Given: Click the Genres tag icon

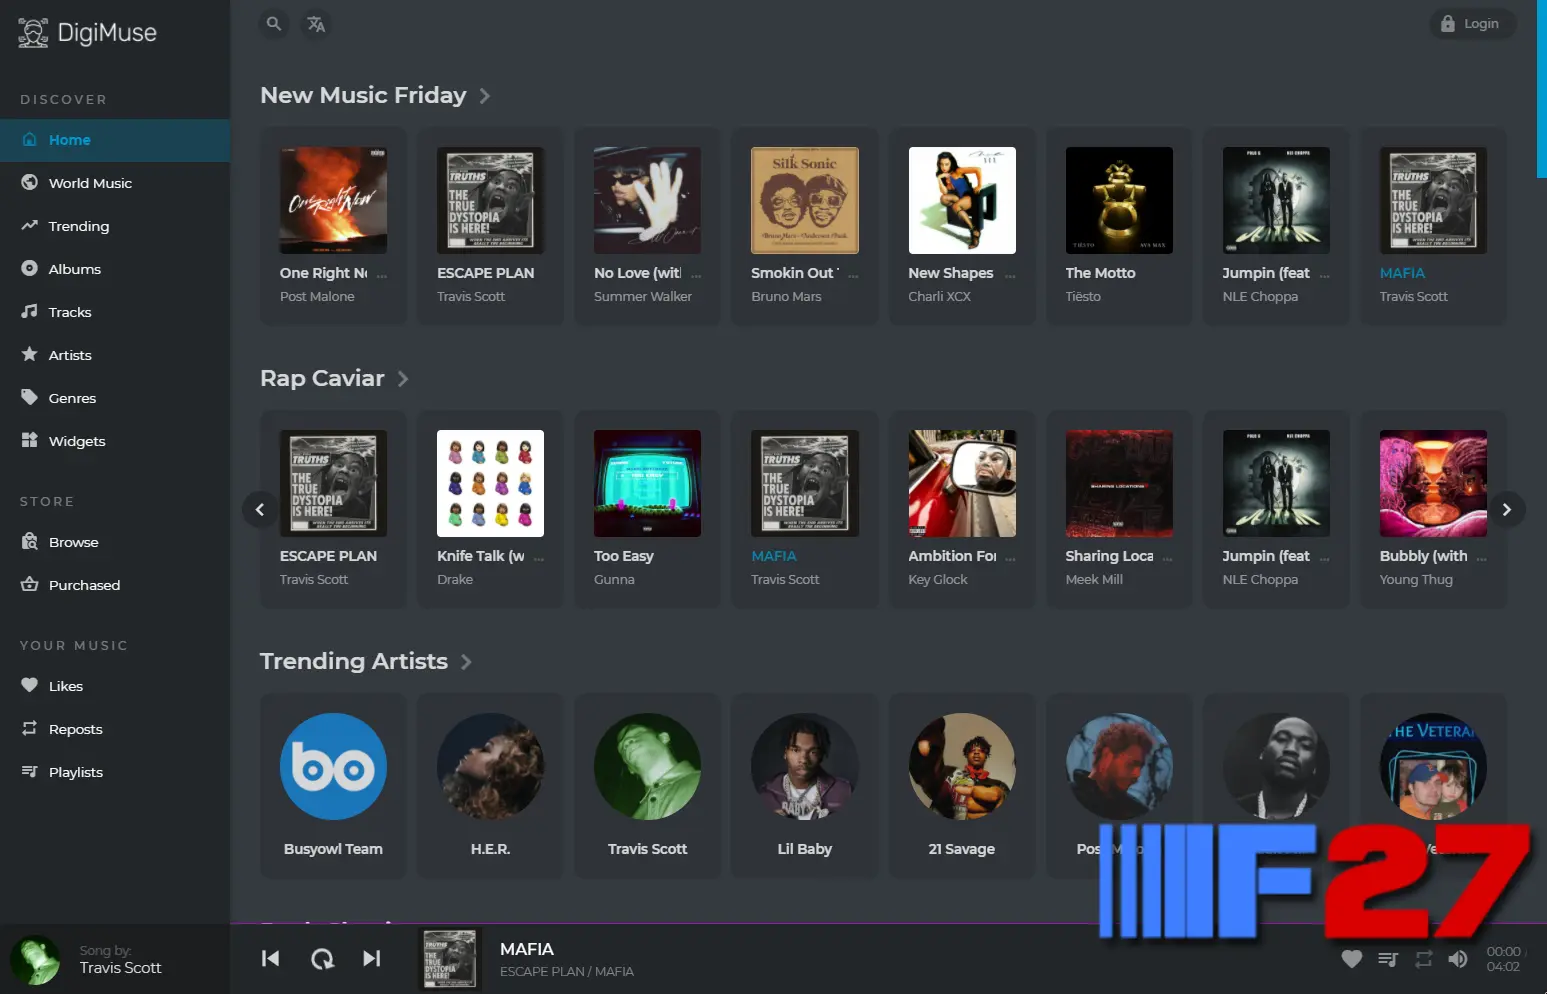Looking at the screenshot, I should (x=30, y=397).
